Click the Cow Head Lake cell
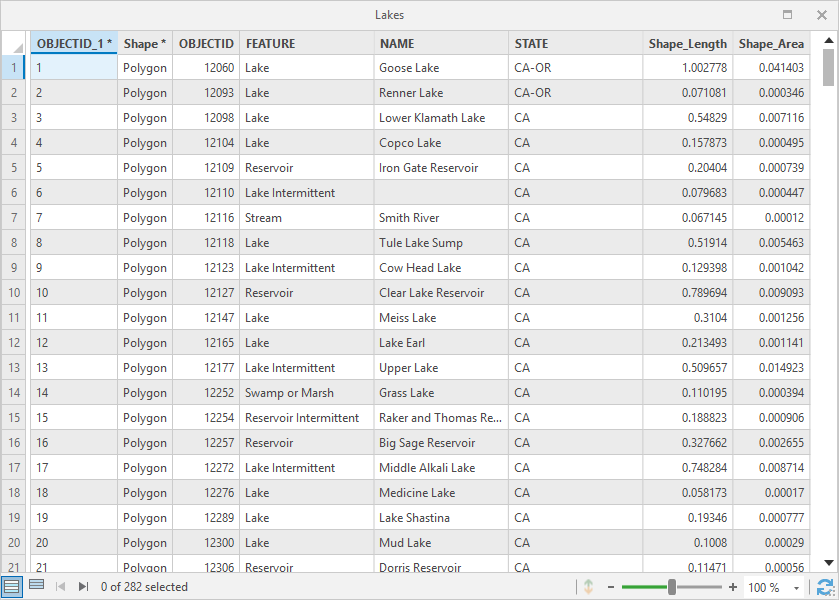 point(441,268)
